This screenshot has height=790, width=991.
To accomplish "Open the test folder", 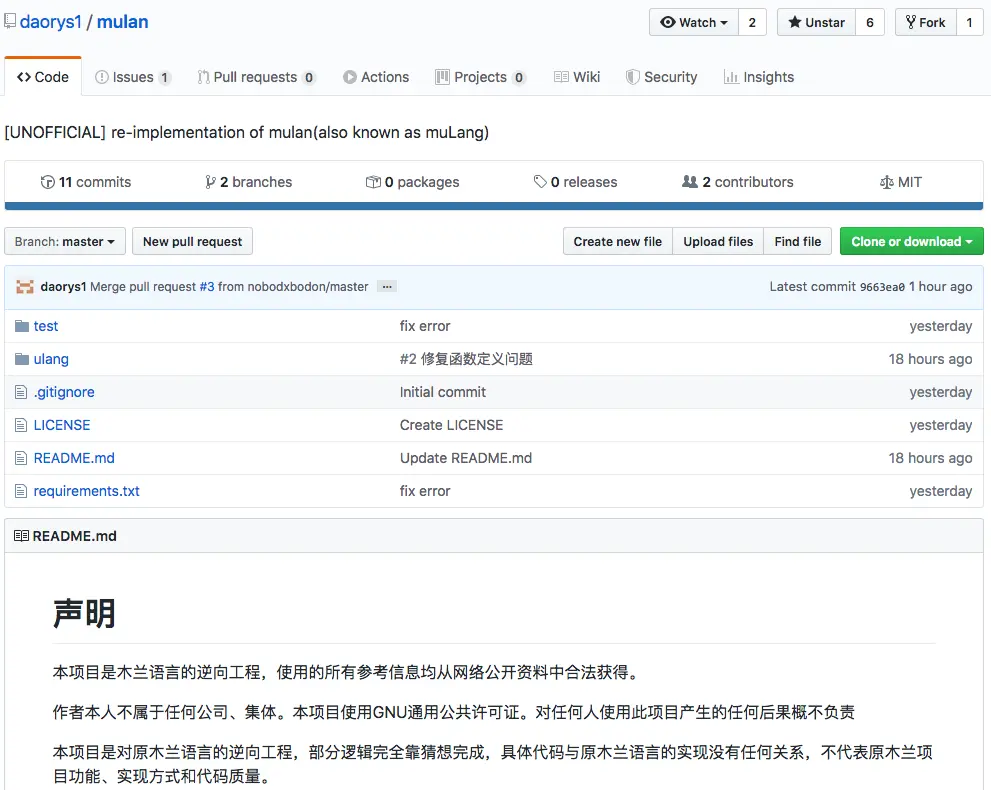I will pyautogui.click(x=46, y=326).
